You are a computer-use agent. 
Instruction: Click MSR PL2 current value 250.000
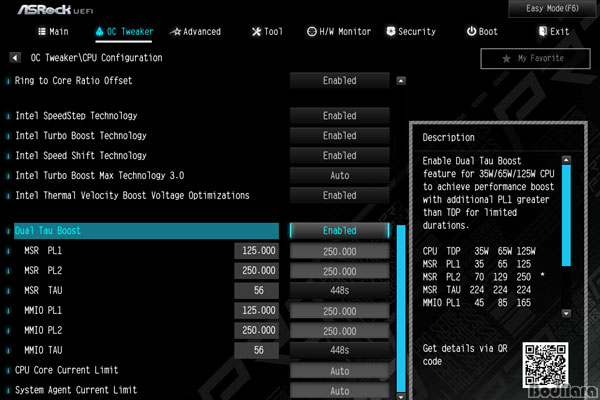(257, 271)
